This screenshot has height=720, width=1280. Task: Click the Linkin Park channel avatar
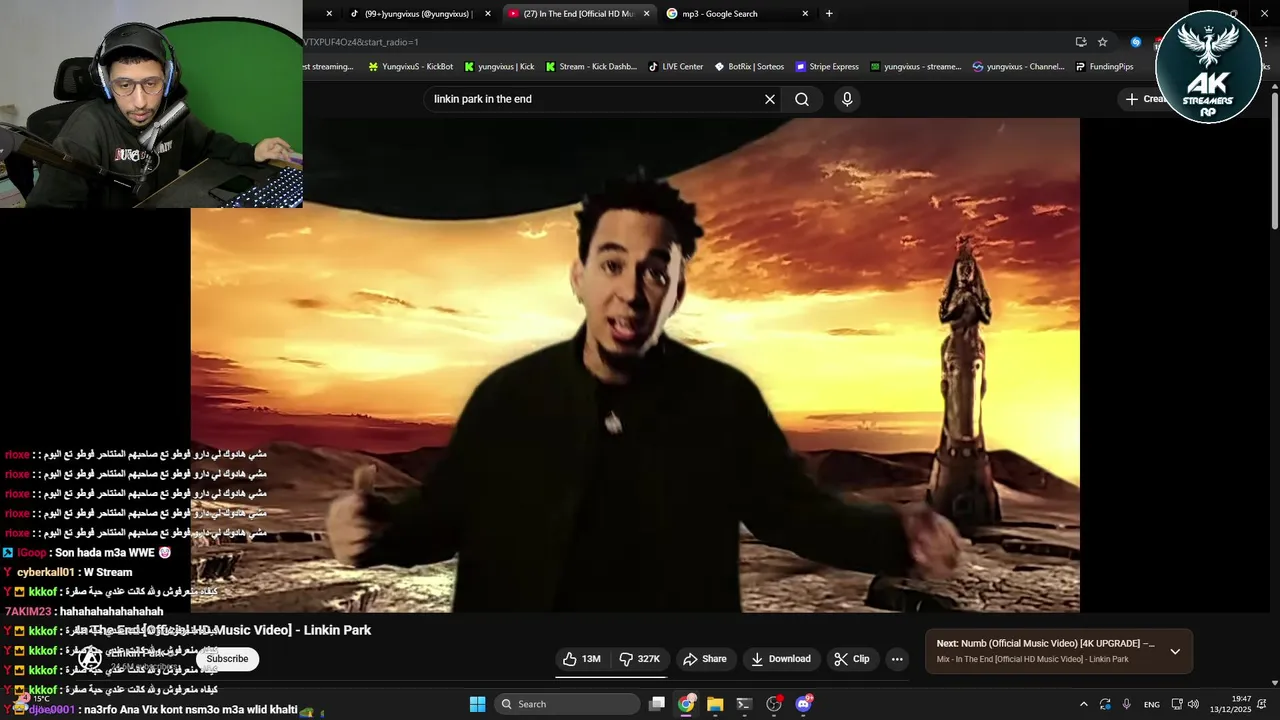90,658
